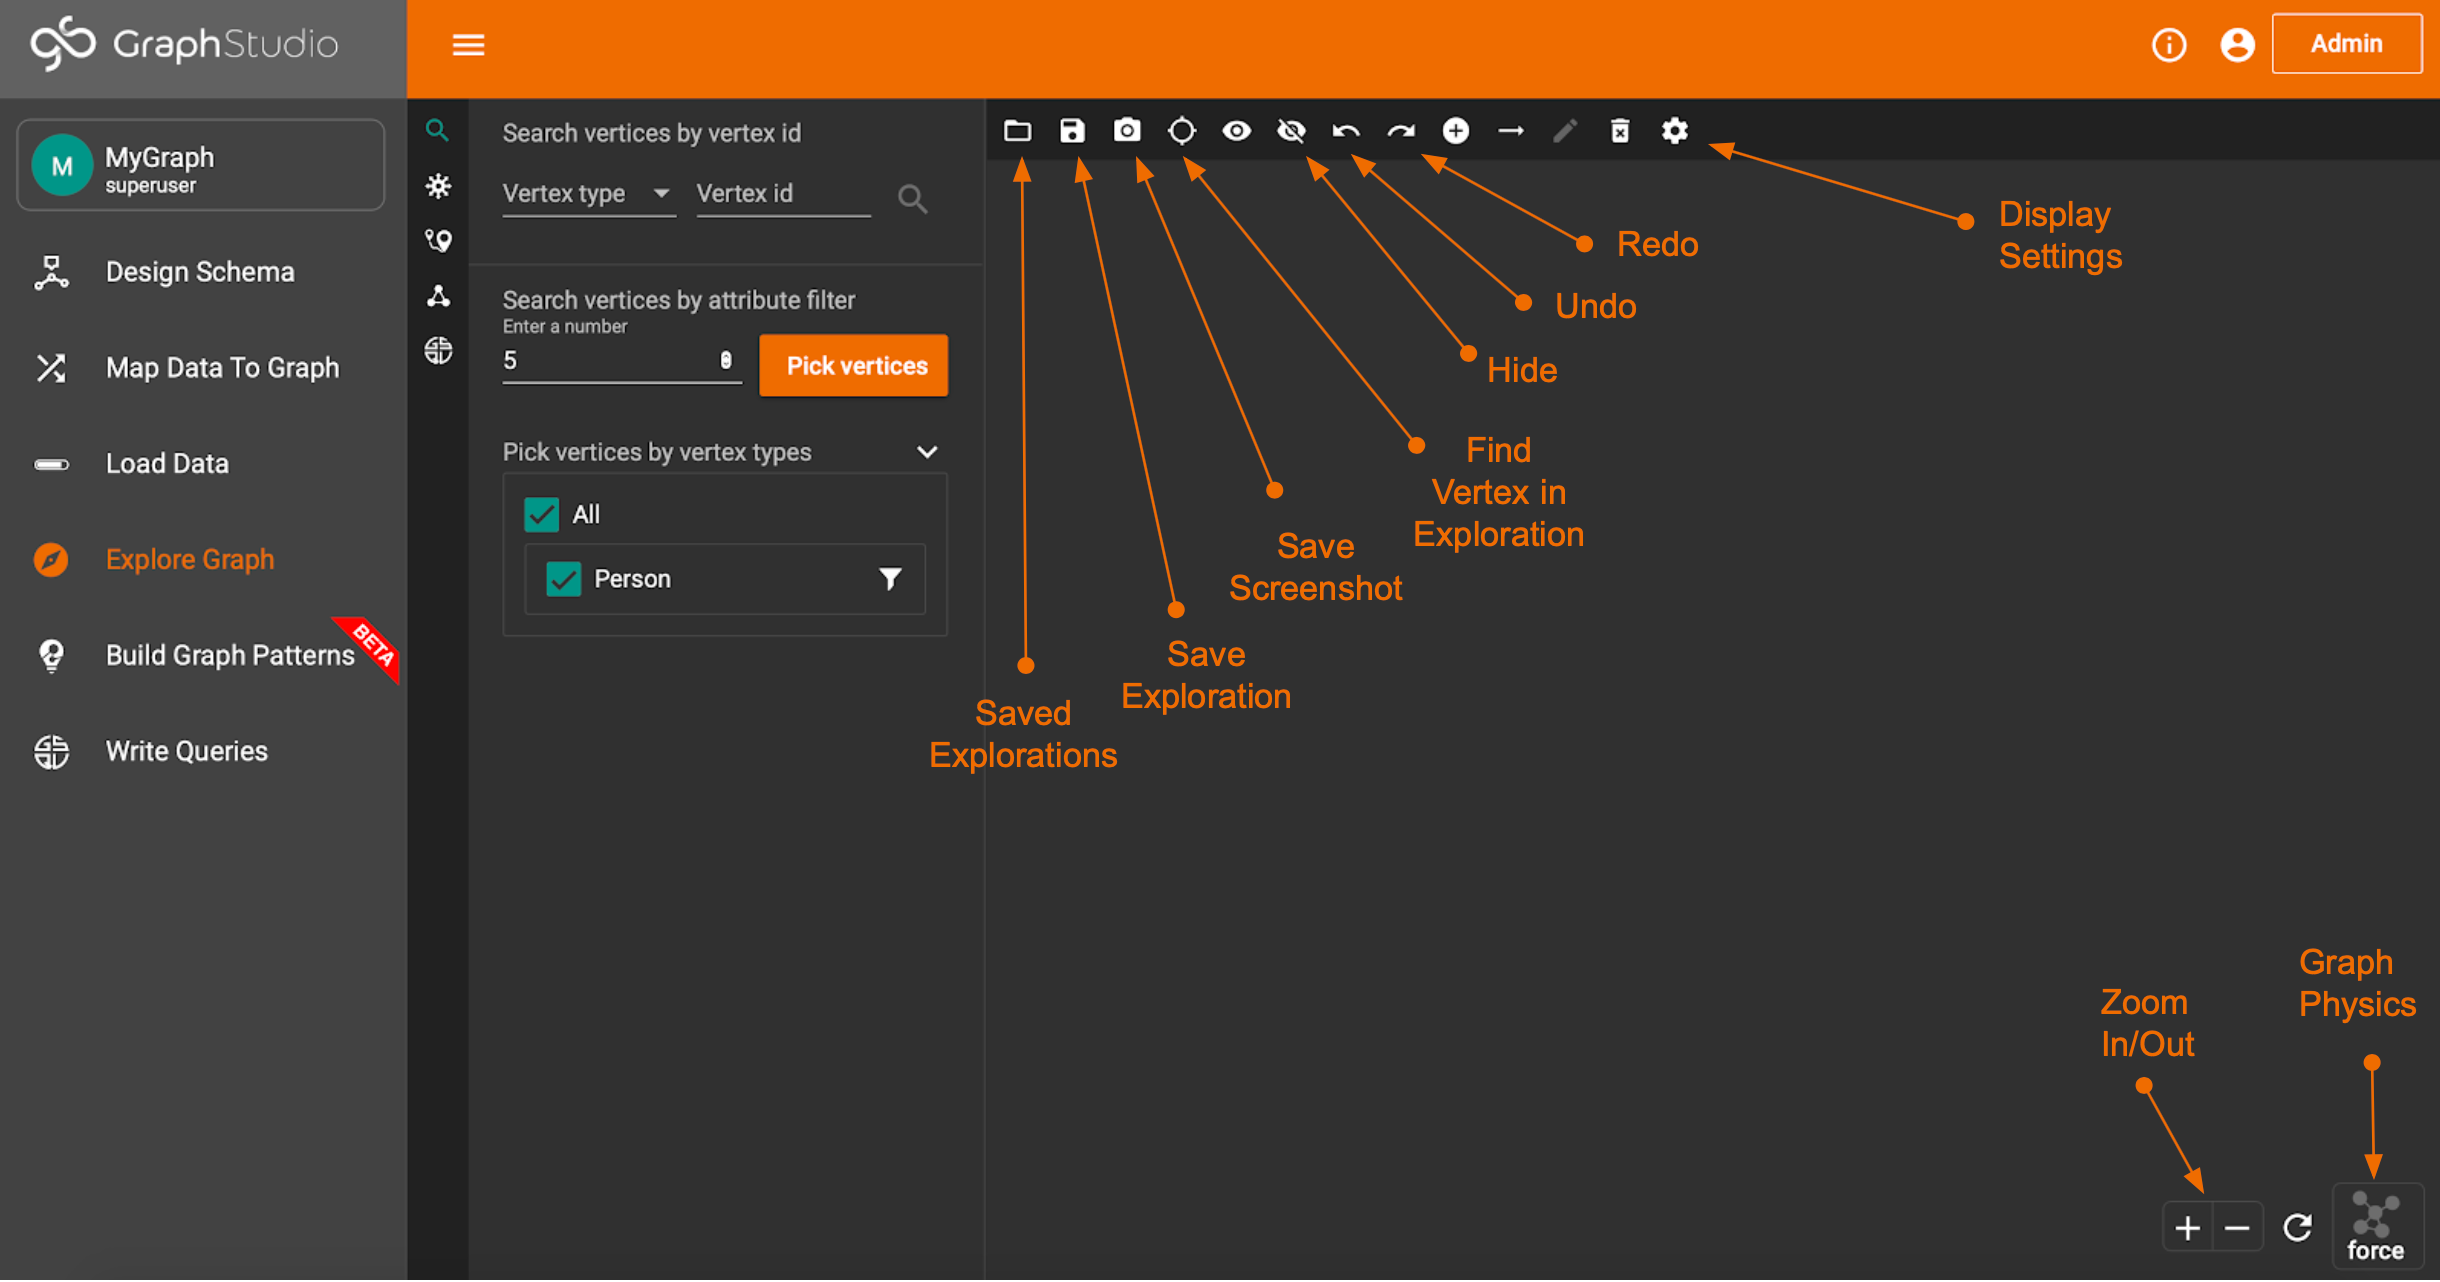The width and height of the screenshot is (2440, 1282).
Task: Click the Save Exploration disk icon
Action: [1072, 131]
